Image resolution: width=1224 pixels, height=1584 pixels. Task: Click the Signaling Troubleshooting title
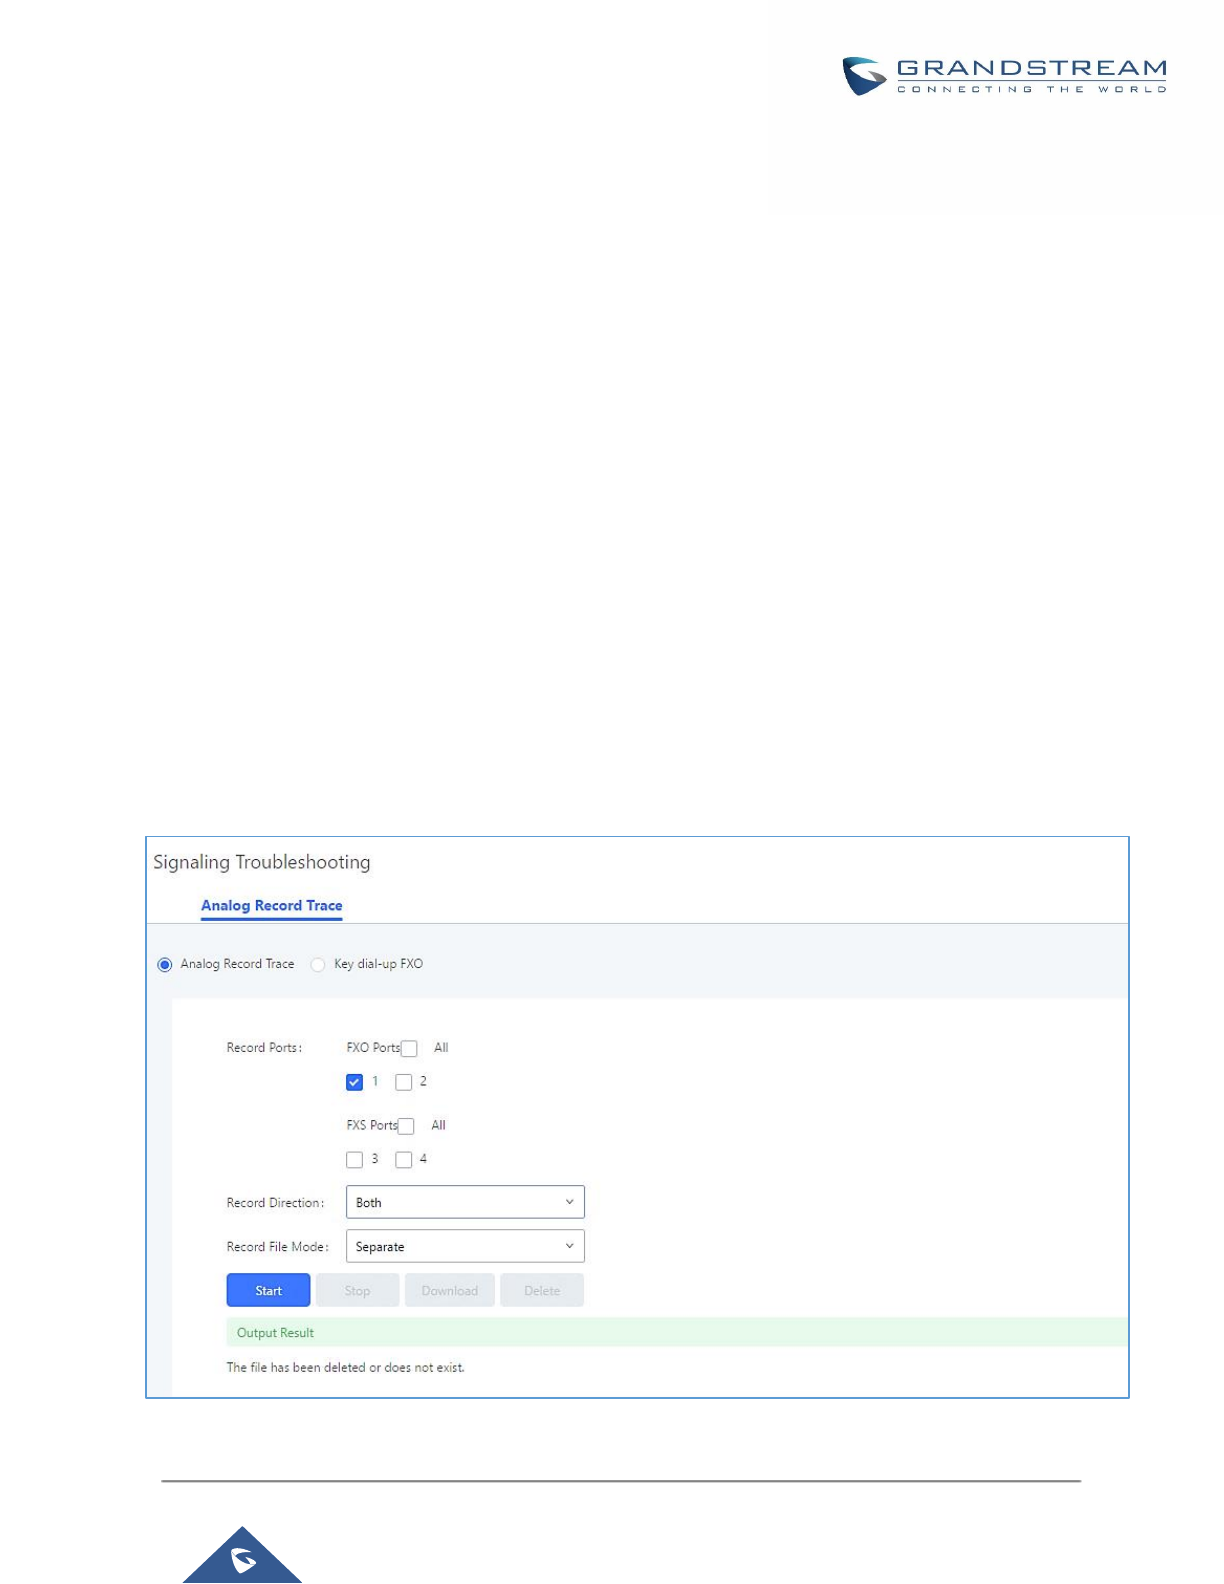coord(262,862)
